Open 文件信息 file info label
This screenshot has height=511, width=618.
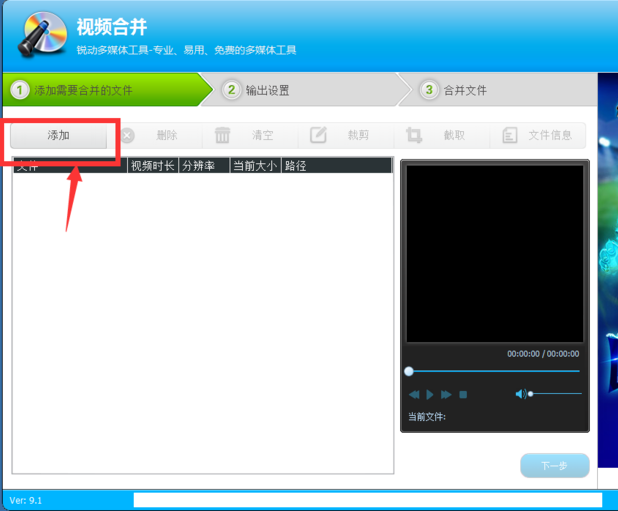(550, 136)
